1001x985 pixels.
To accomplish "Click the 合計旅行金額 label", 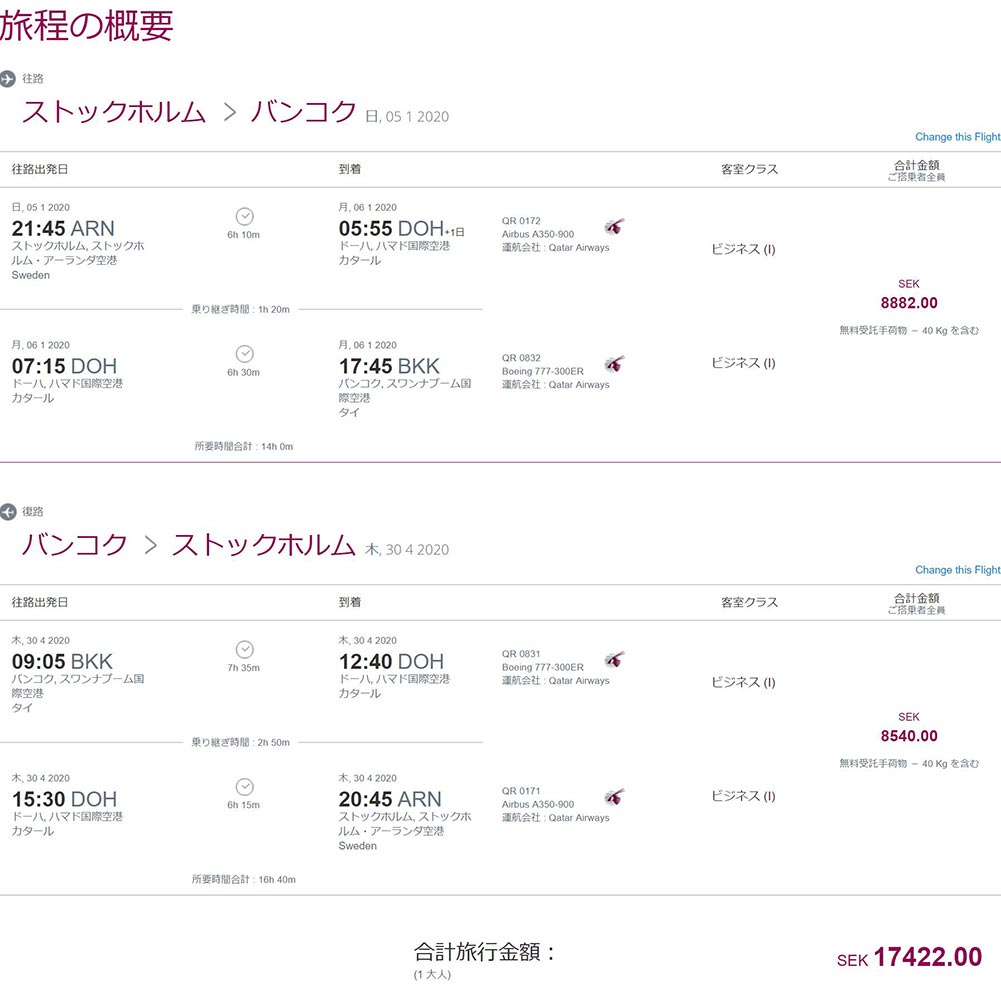I will [485, 952].
